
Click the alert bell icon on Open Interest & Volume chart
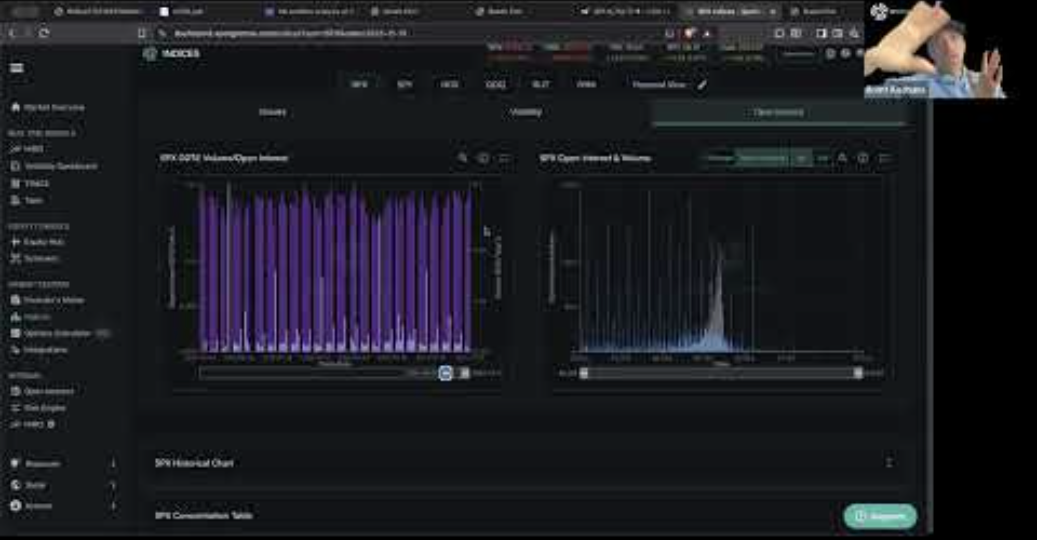[842, 158]
